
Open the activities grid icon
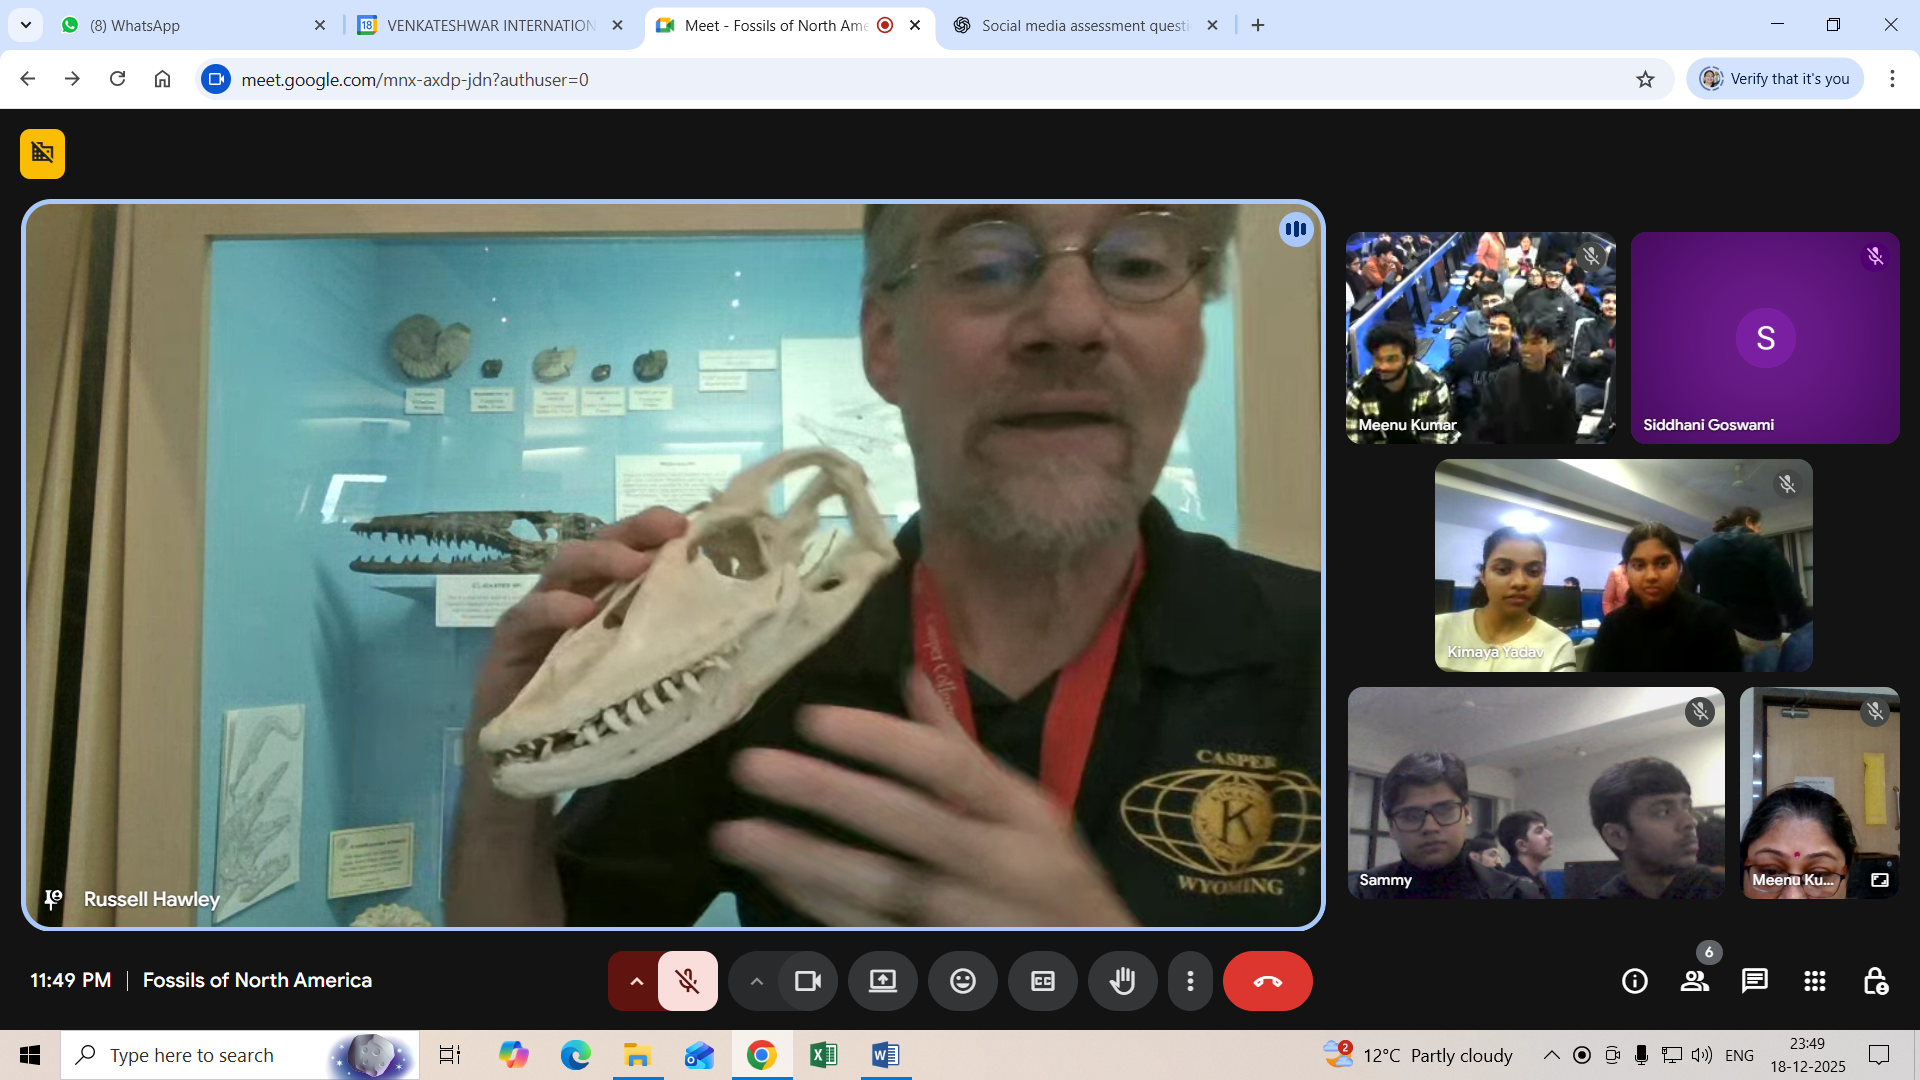(x=1814, y=981)
